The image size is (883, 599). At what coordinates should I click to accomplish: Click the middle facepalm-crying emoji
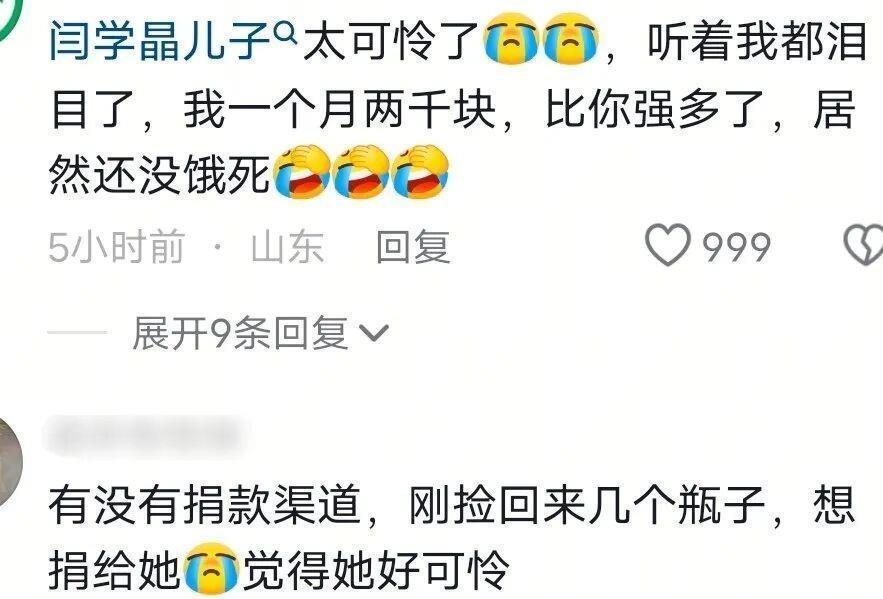(361, 172)
